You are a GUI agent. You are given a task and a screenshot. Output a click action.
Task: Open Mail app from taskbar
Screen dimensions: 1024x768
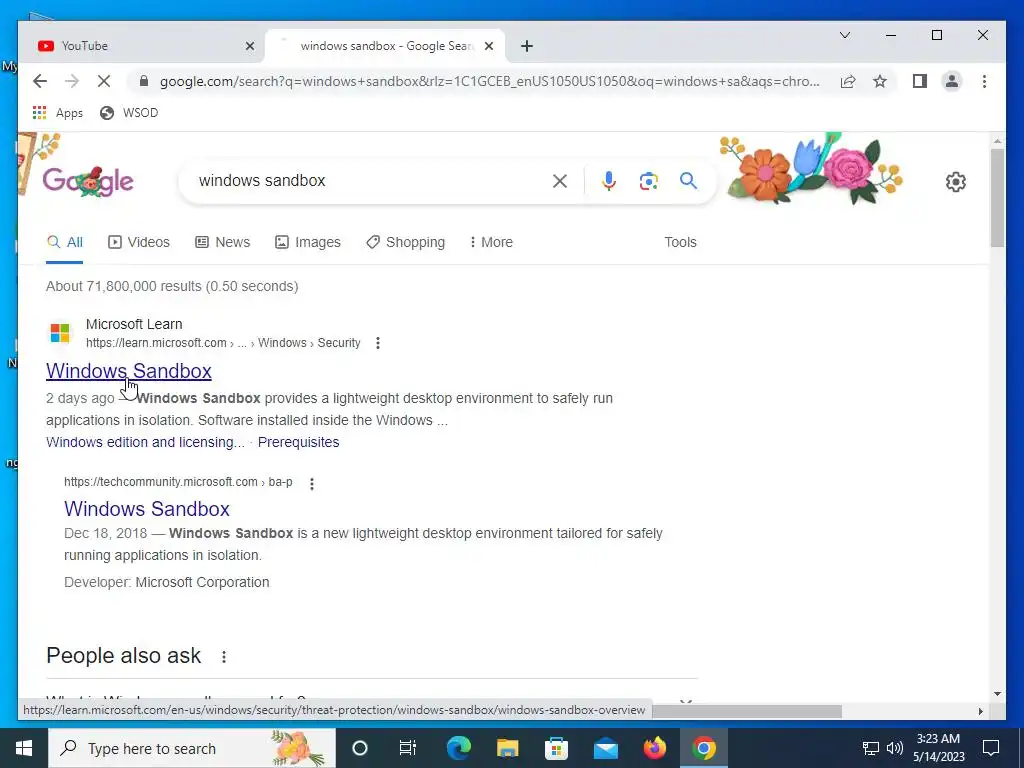605,748
